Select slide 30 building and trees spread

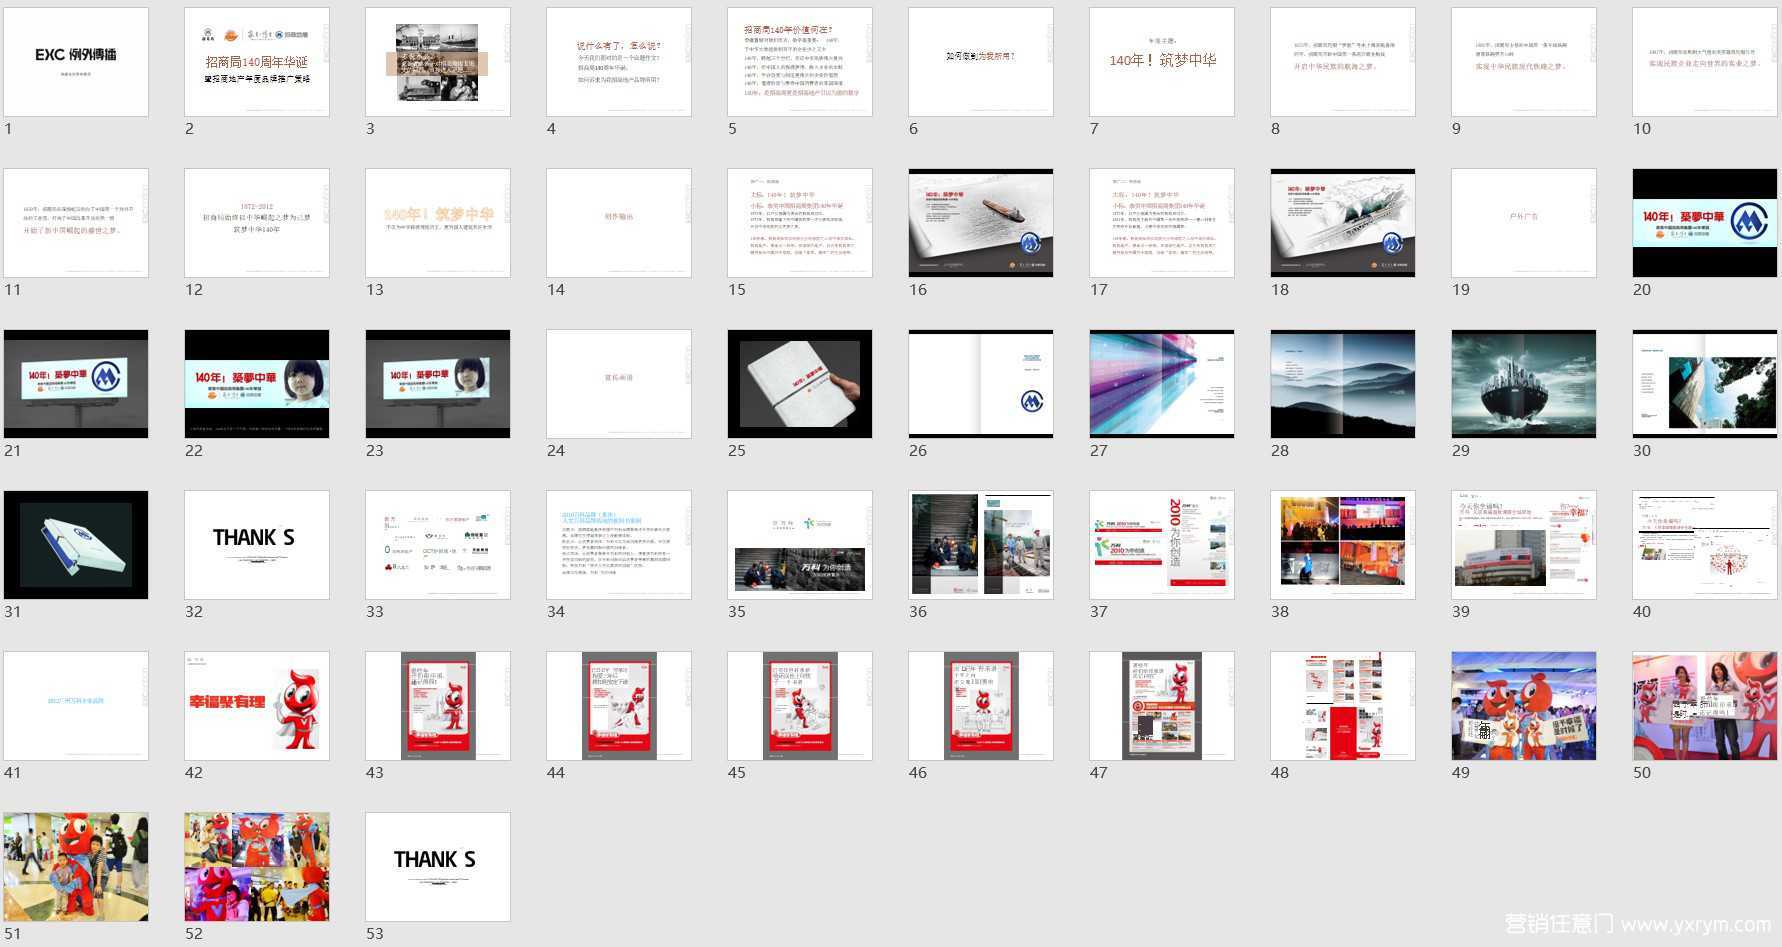click(1705, 384)
